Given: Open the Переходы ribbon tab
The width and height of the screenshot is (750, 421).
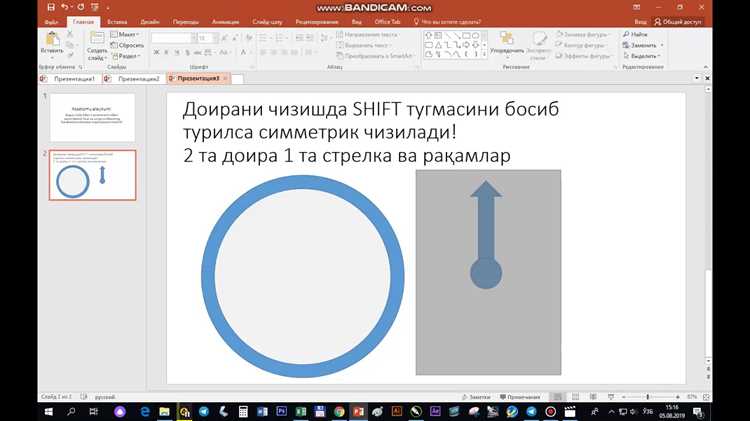Looking at the screenshot, I should click(x=186, y=22).
